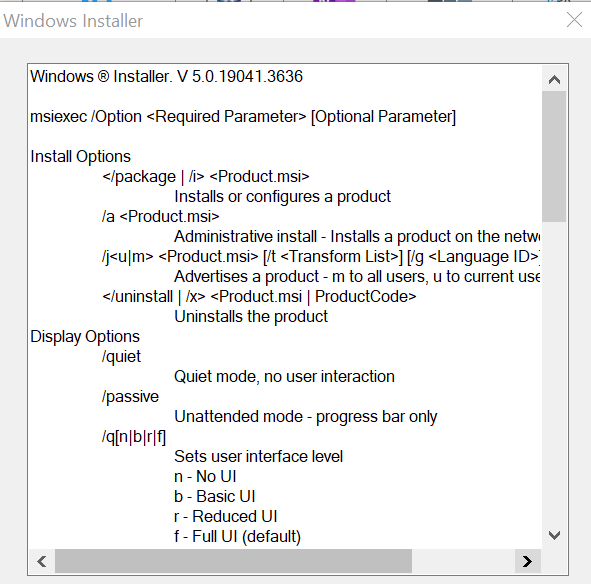Image resolution: width=591 pixels, height=584 pixels.
Task: Click the scroll right arrow at the bottom
Action: tap(528, 561)
